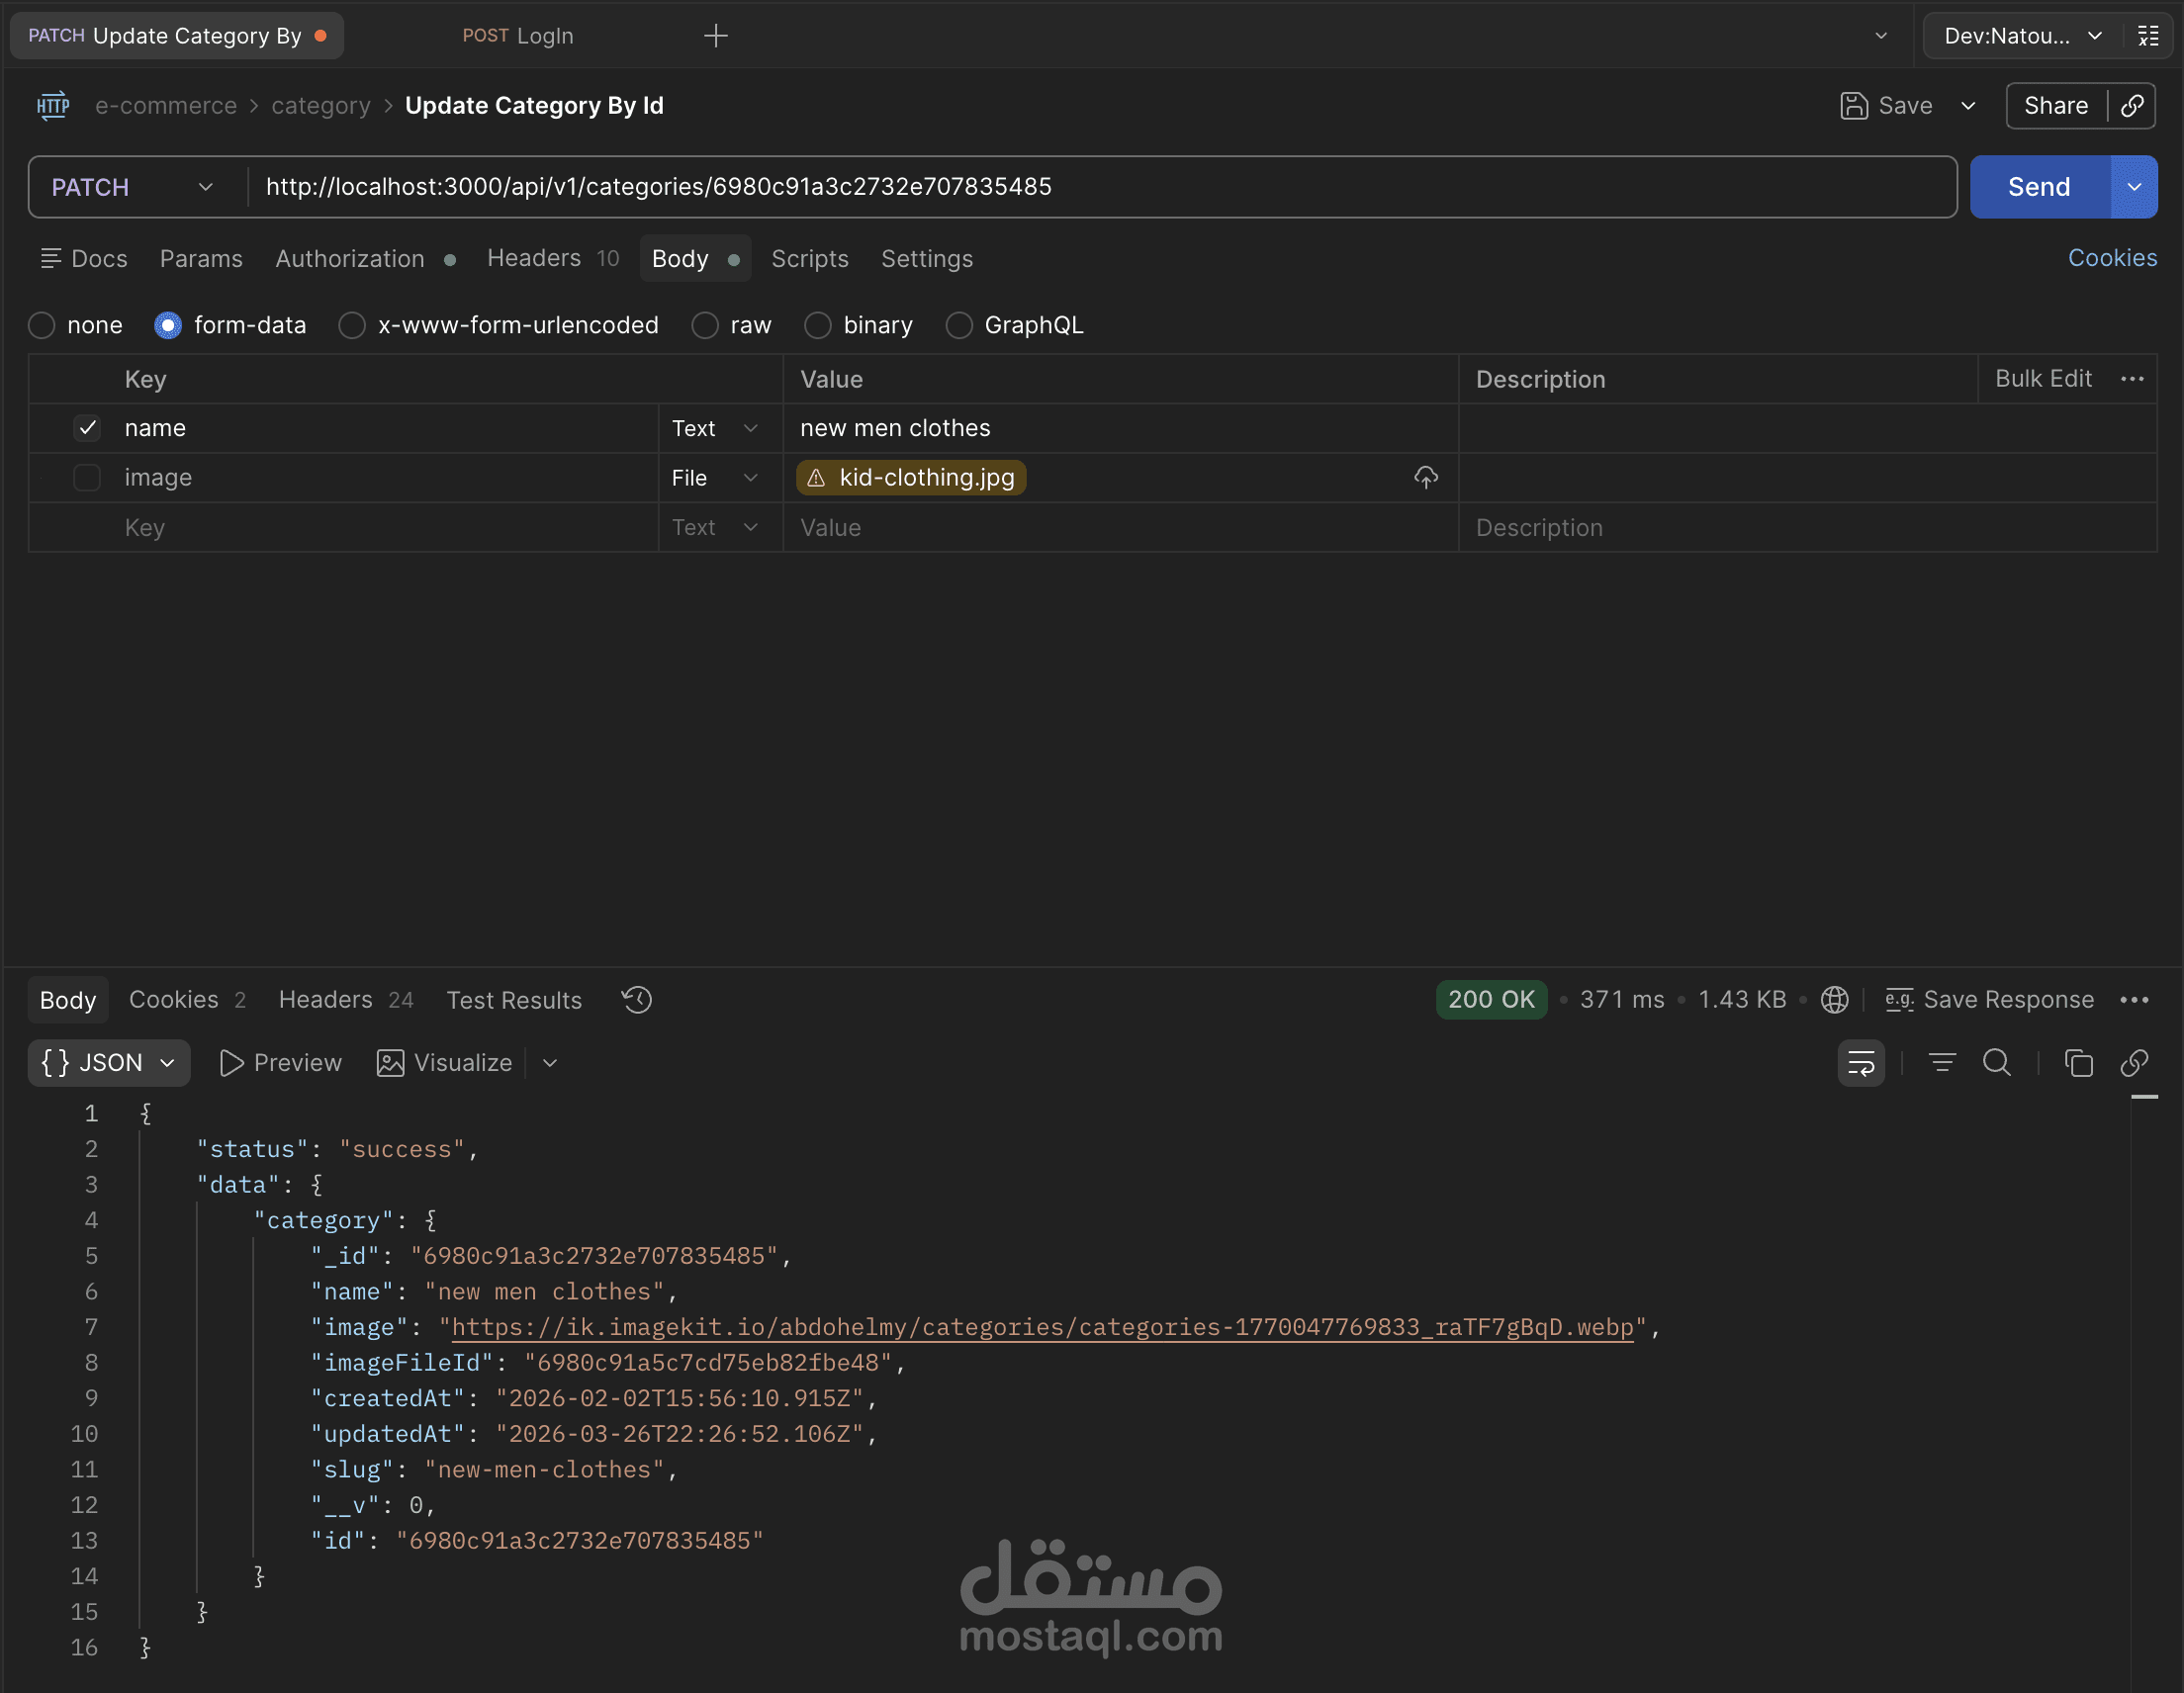Click copy link icon next to Share
2184x1693 pixels.
coord(2132,106)
